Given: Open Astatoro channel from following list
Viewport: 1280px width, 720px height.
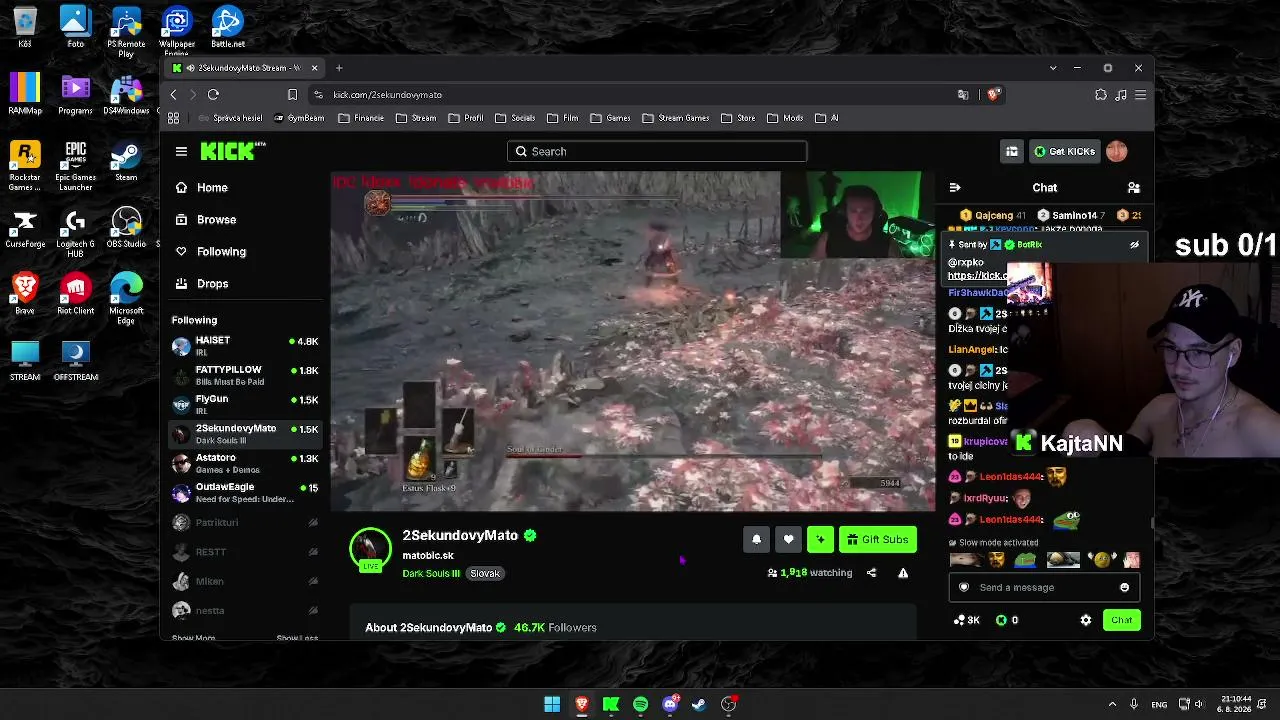Looking at the screenshot, I should coord(245,463).
